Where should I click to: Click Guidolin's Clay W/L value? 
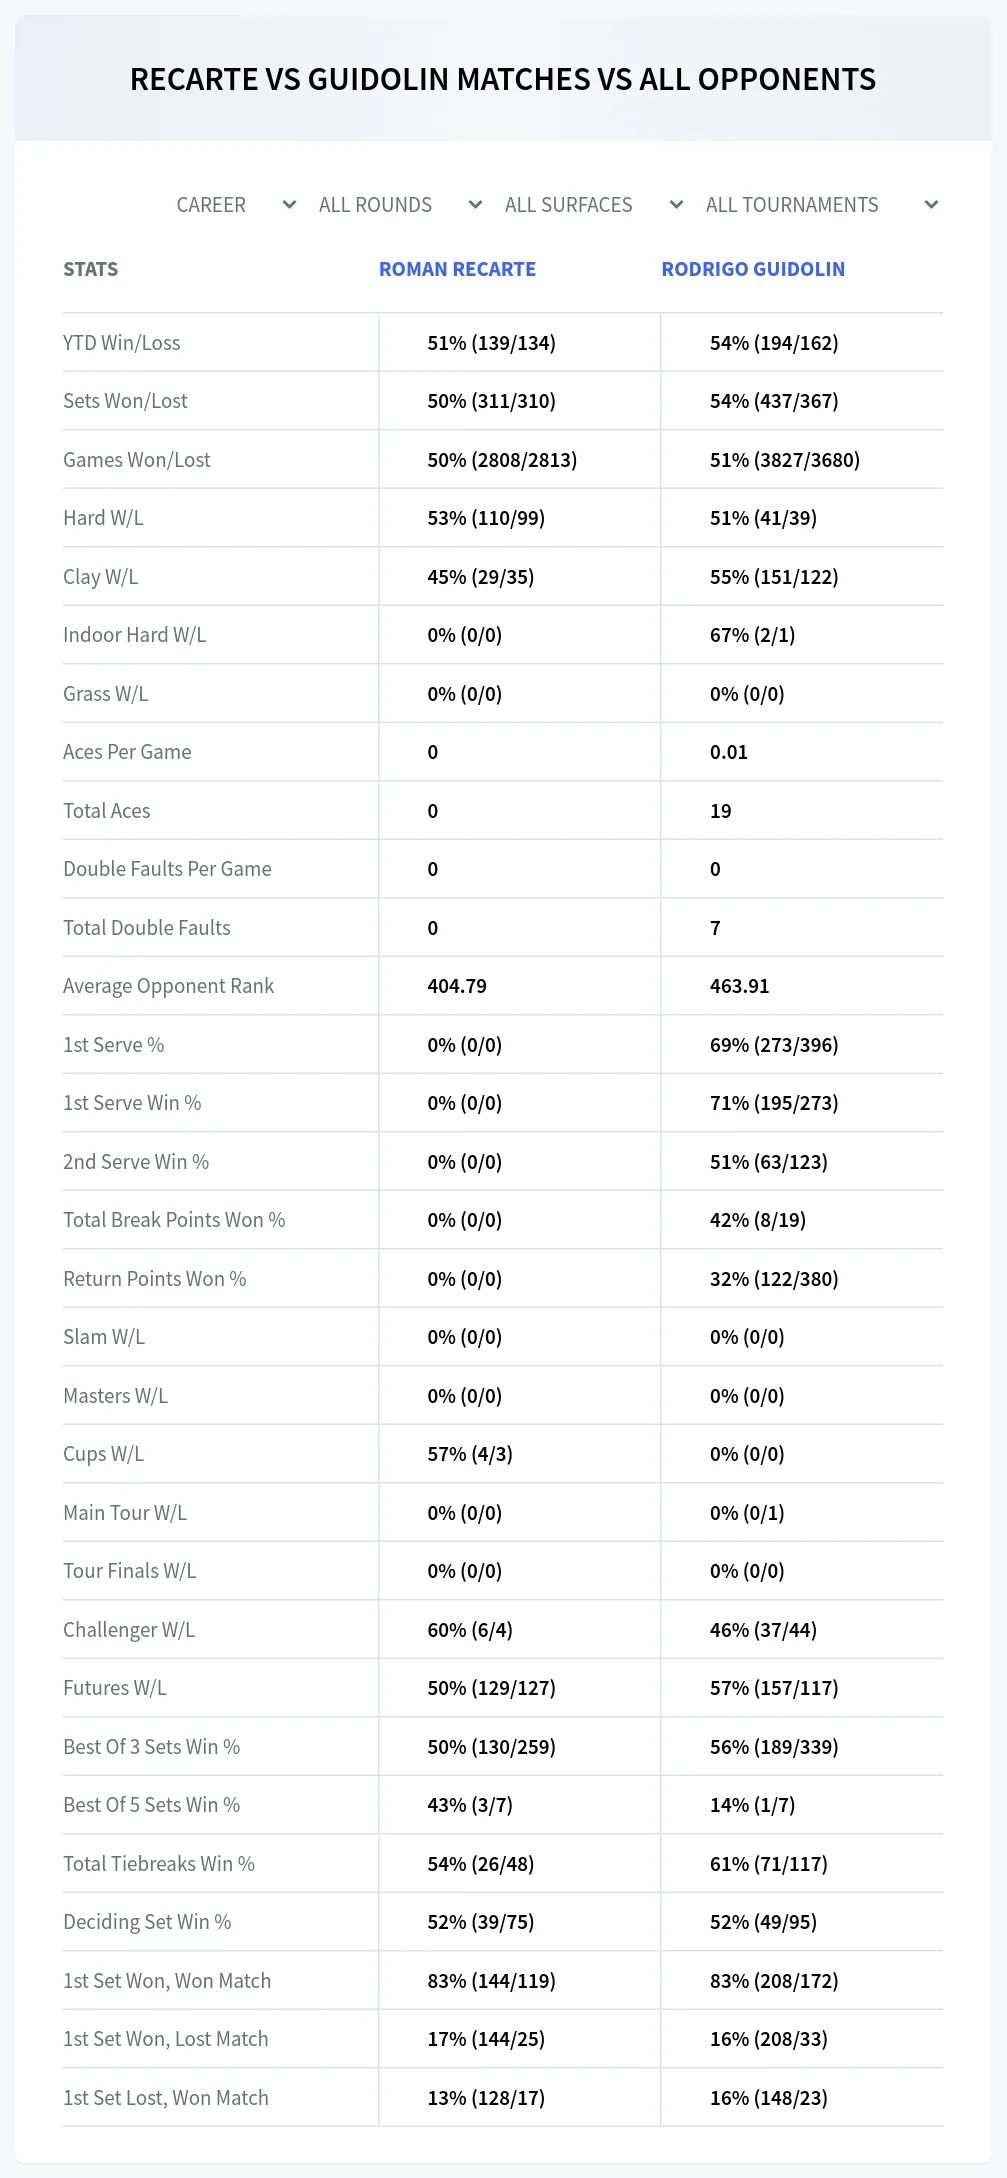tap(774, 577)
